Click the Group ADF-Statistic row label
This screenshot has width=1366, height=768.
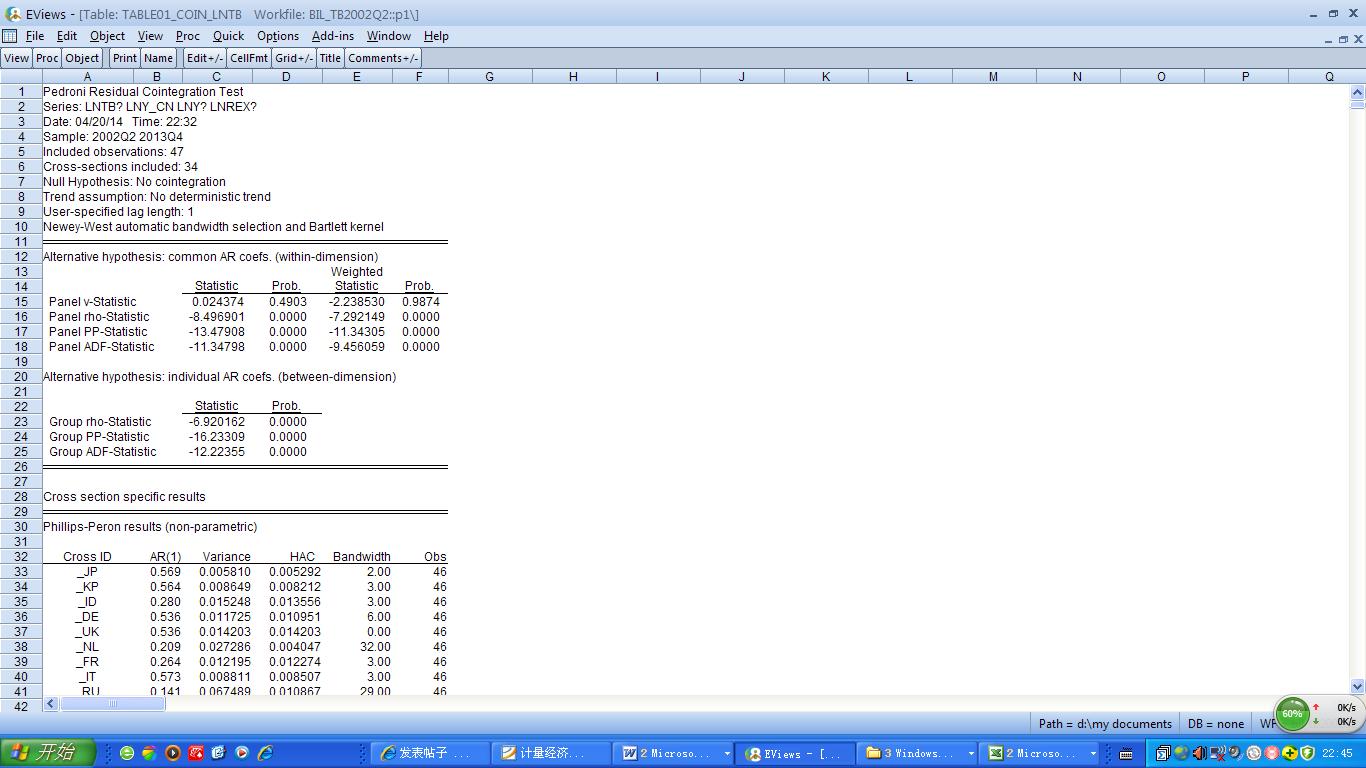tap(102, 452)
